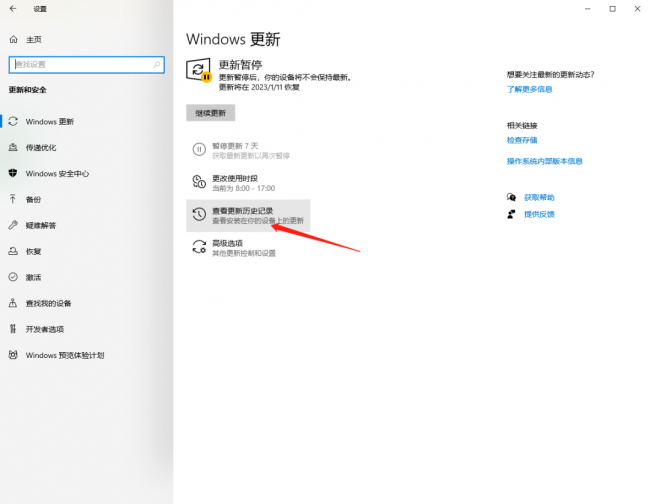Click the 查找我的设备 locator icon
Image resolution: width=650 pixels, height=504 pixels.
13,303
